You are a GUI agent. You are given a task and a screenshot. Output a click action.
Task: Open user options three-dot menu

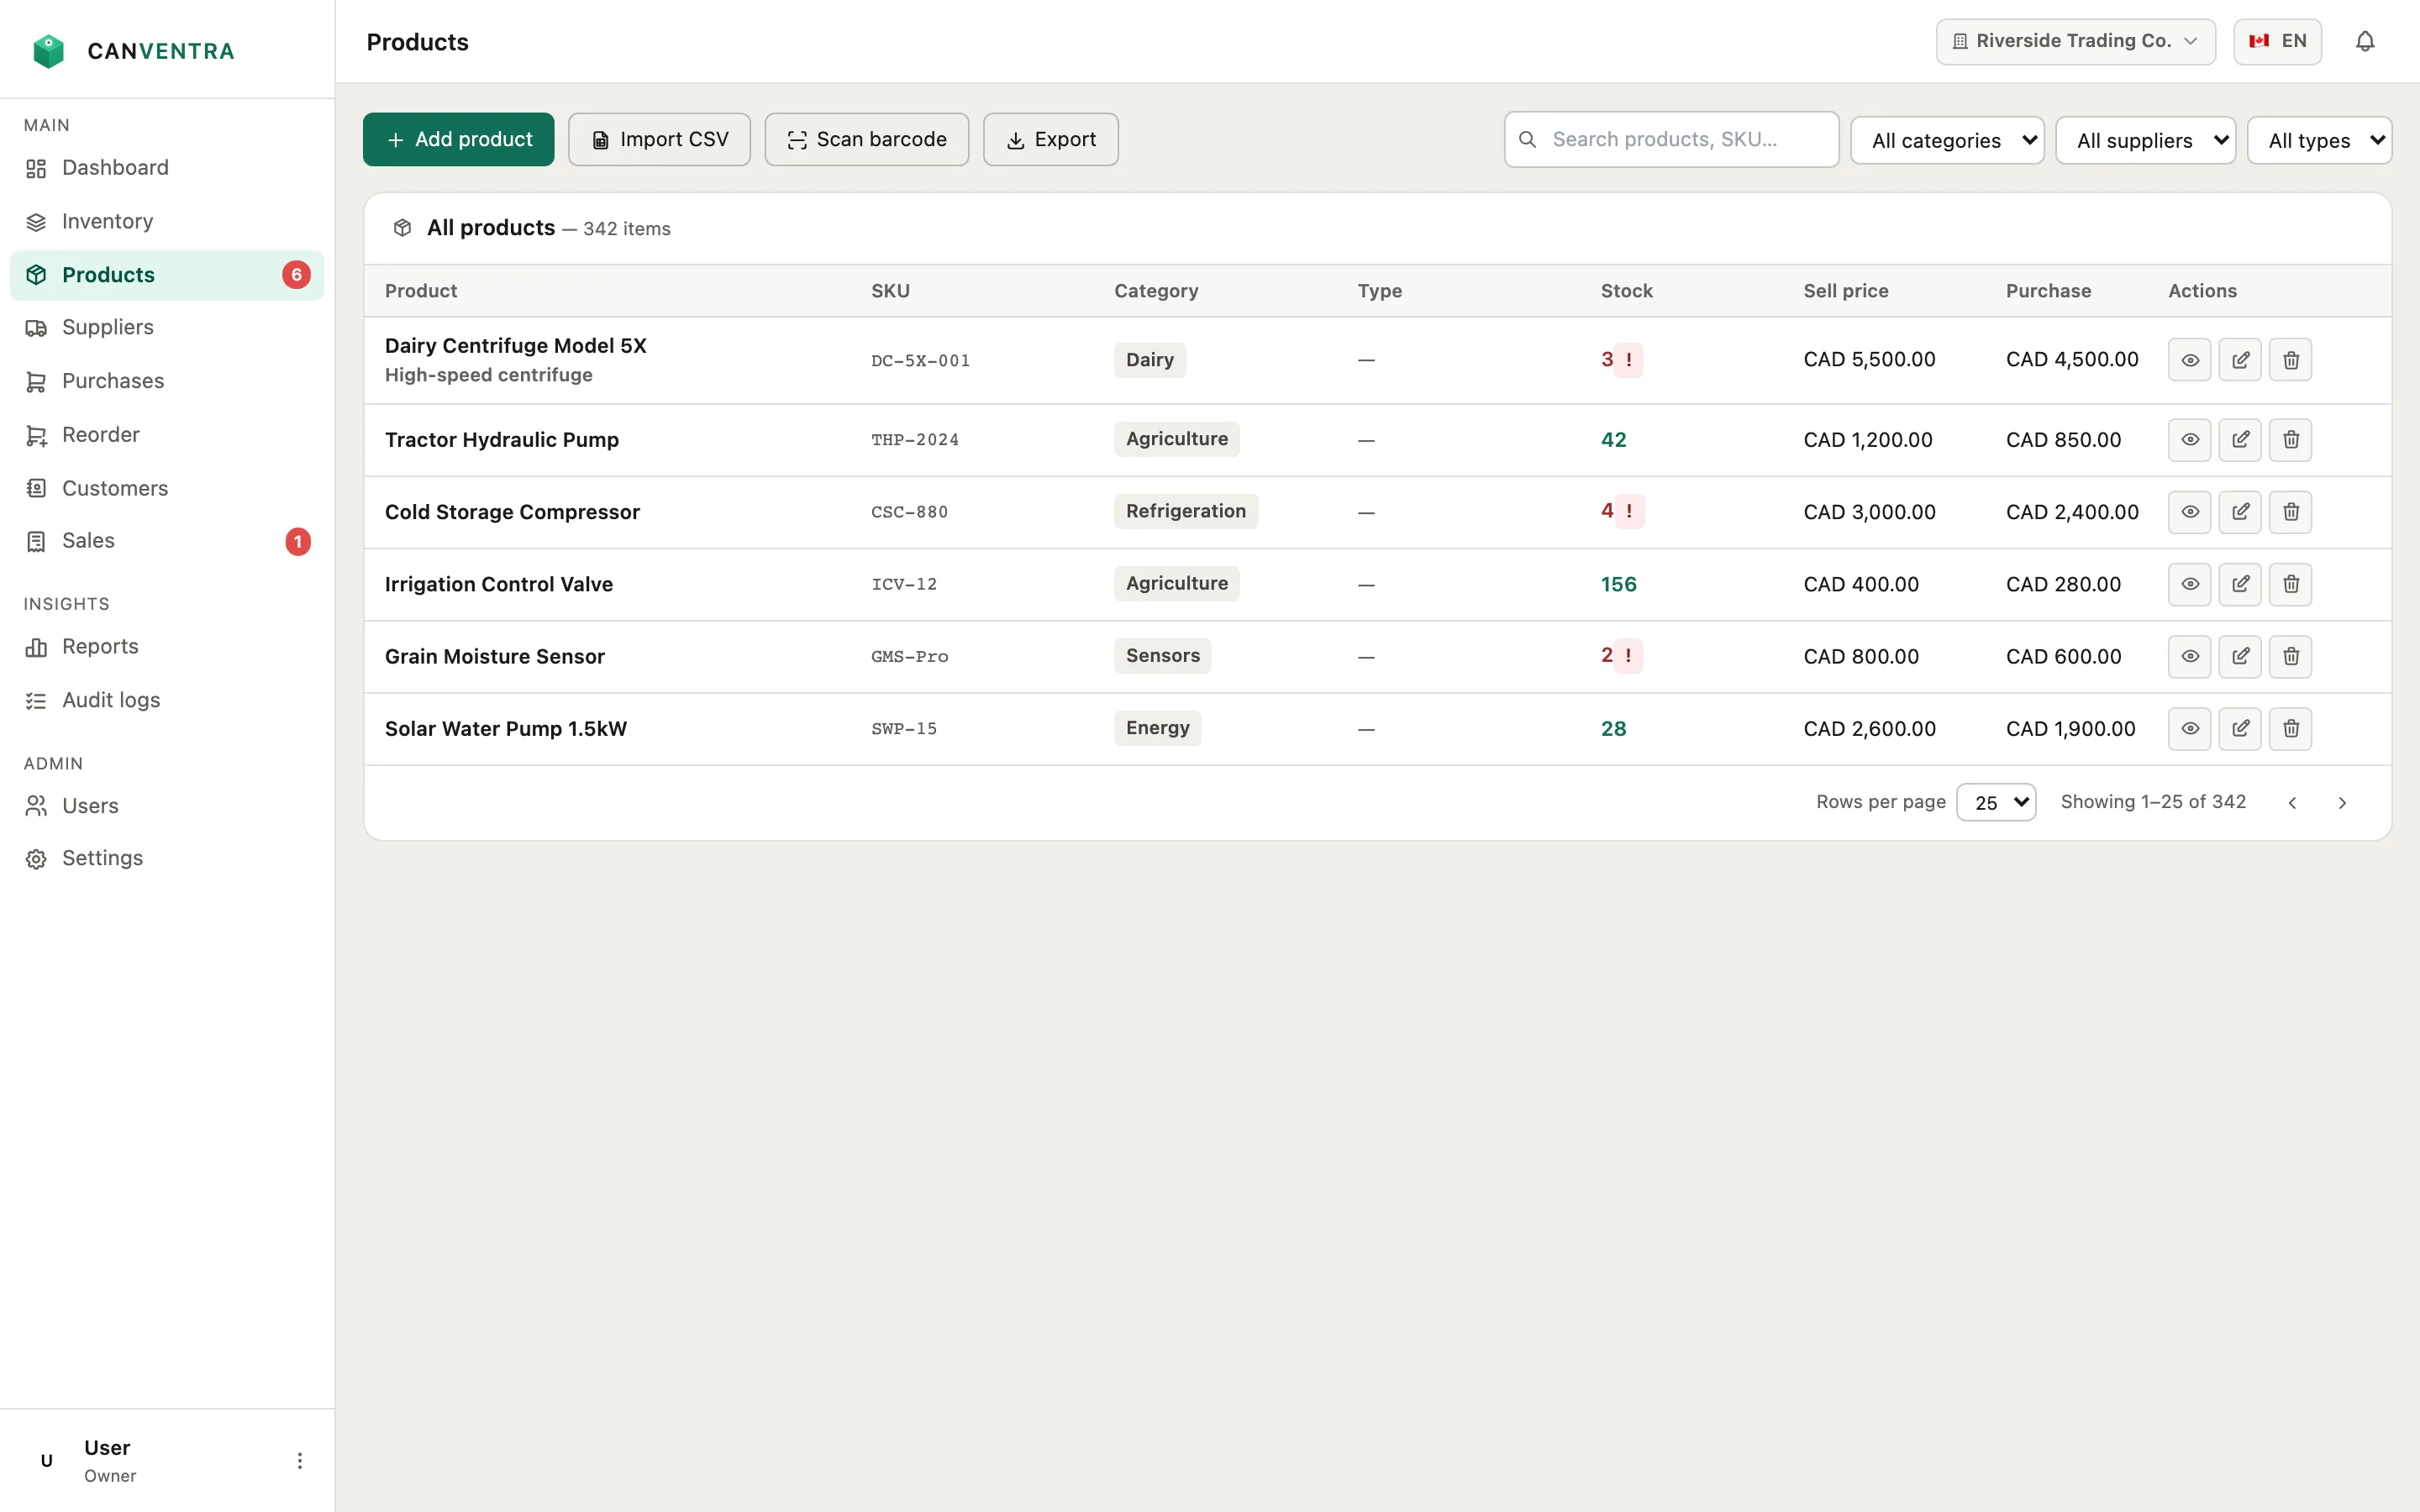[299, 1461]
